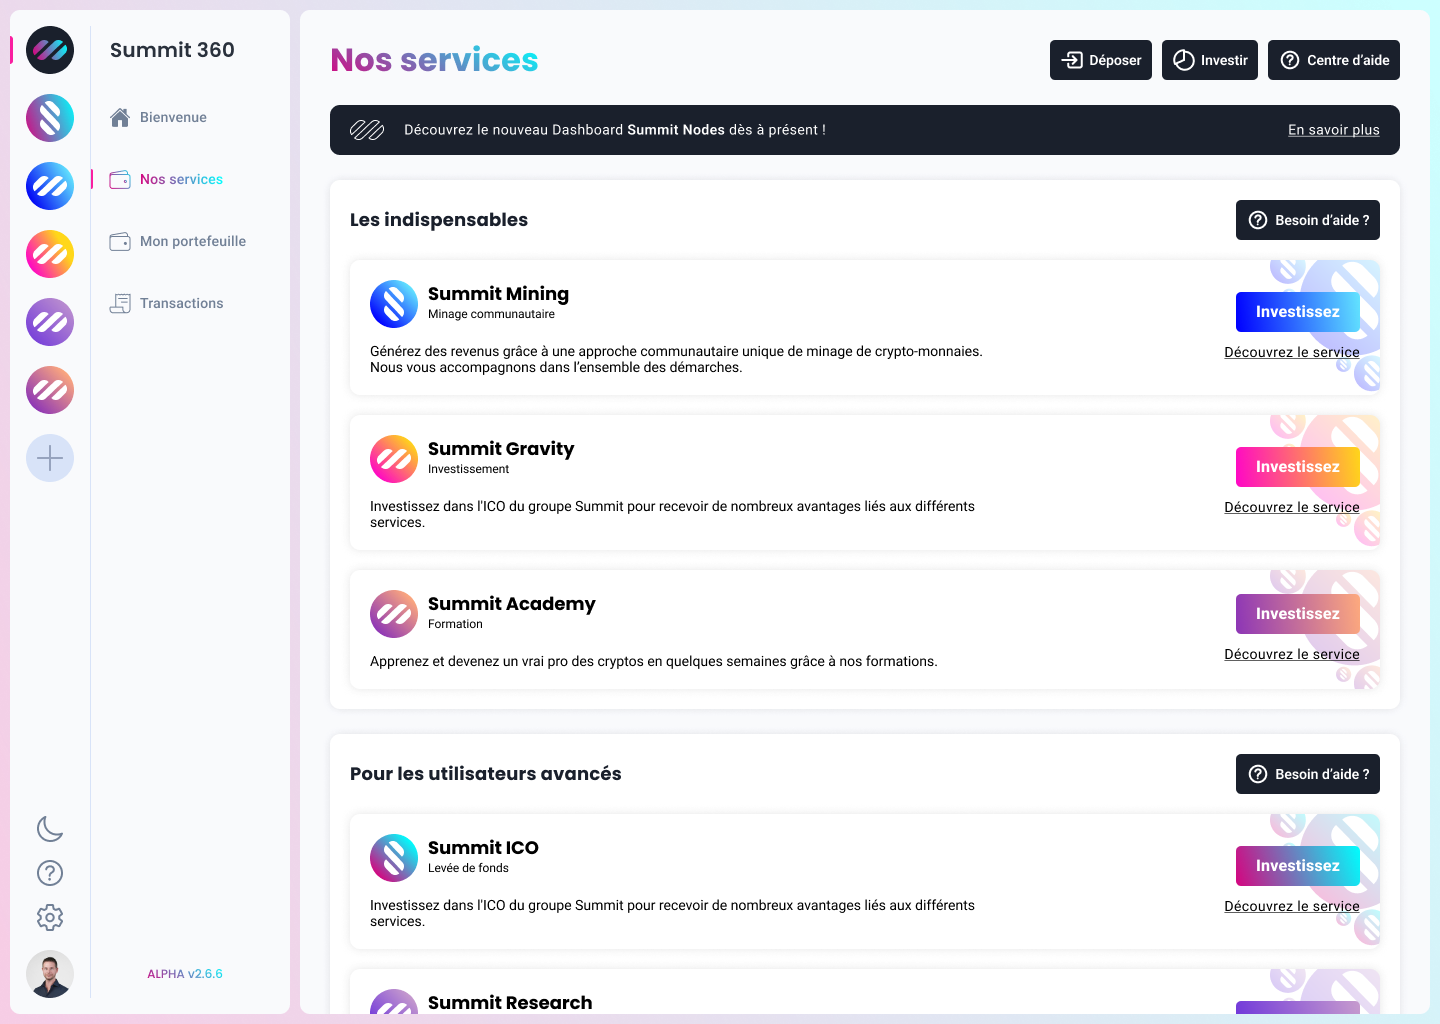Open the user profile avatar

pos(50,974)
